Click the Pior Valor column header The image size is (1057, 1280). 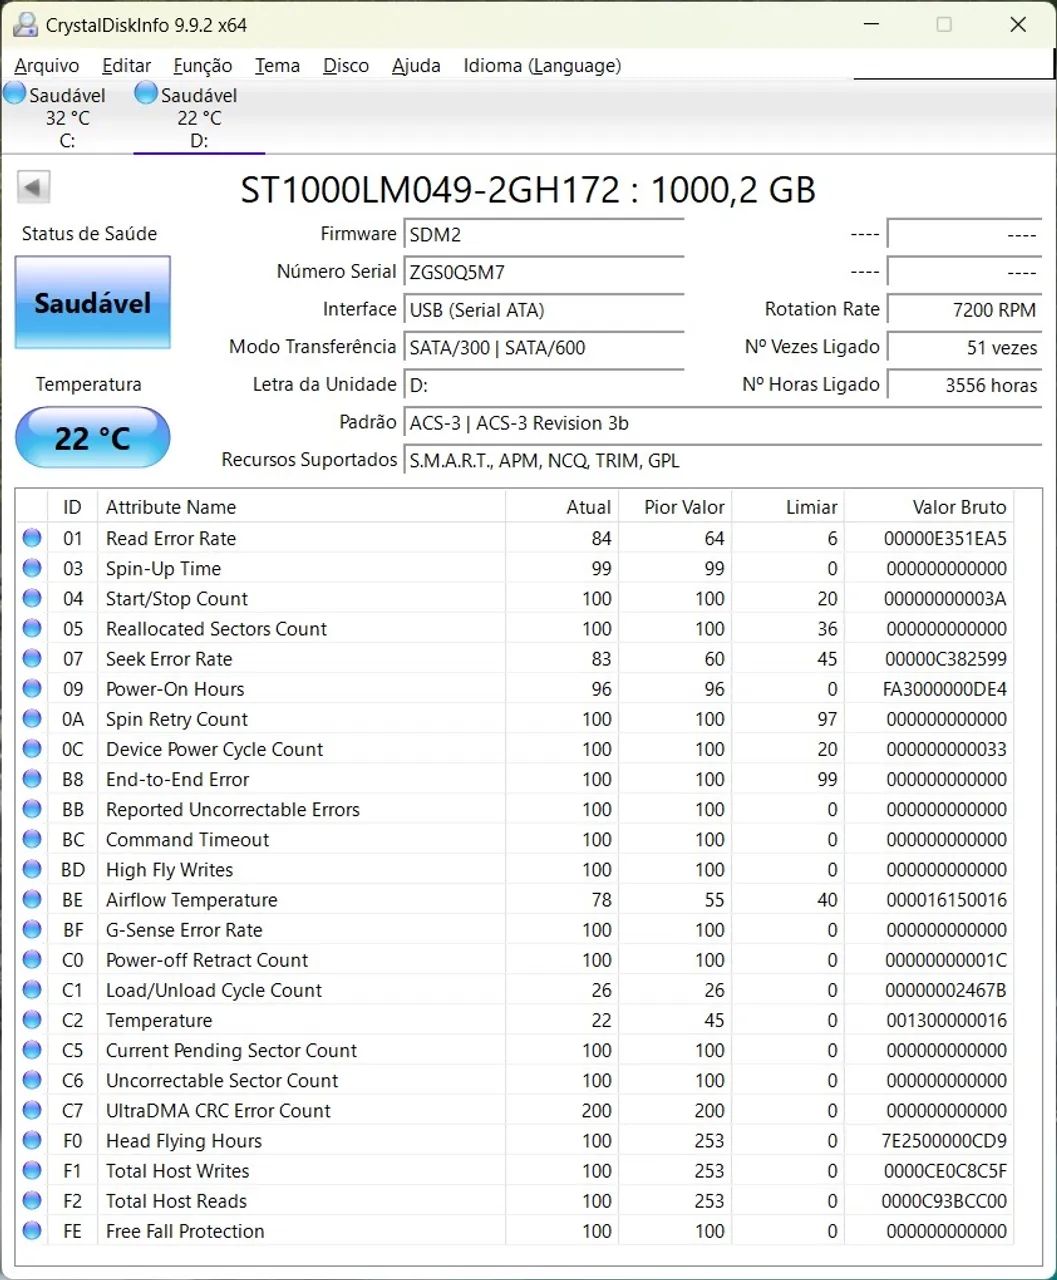pos(675,507)
